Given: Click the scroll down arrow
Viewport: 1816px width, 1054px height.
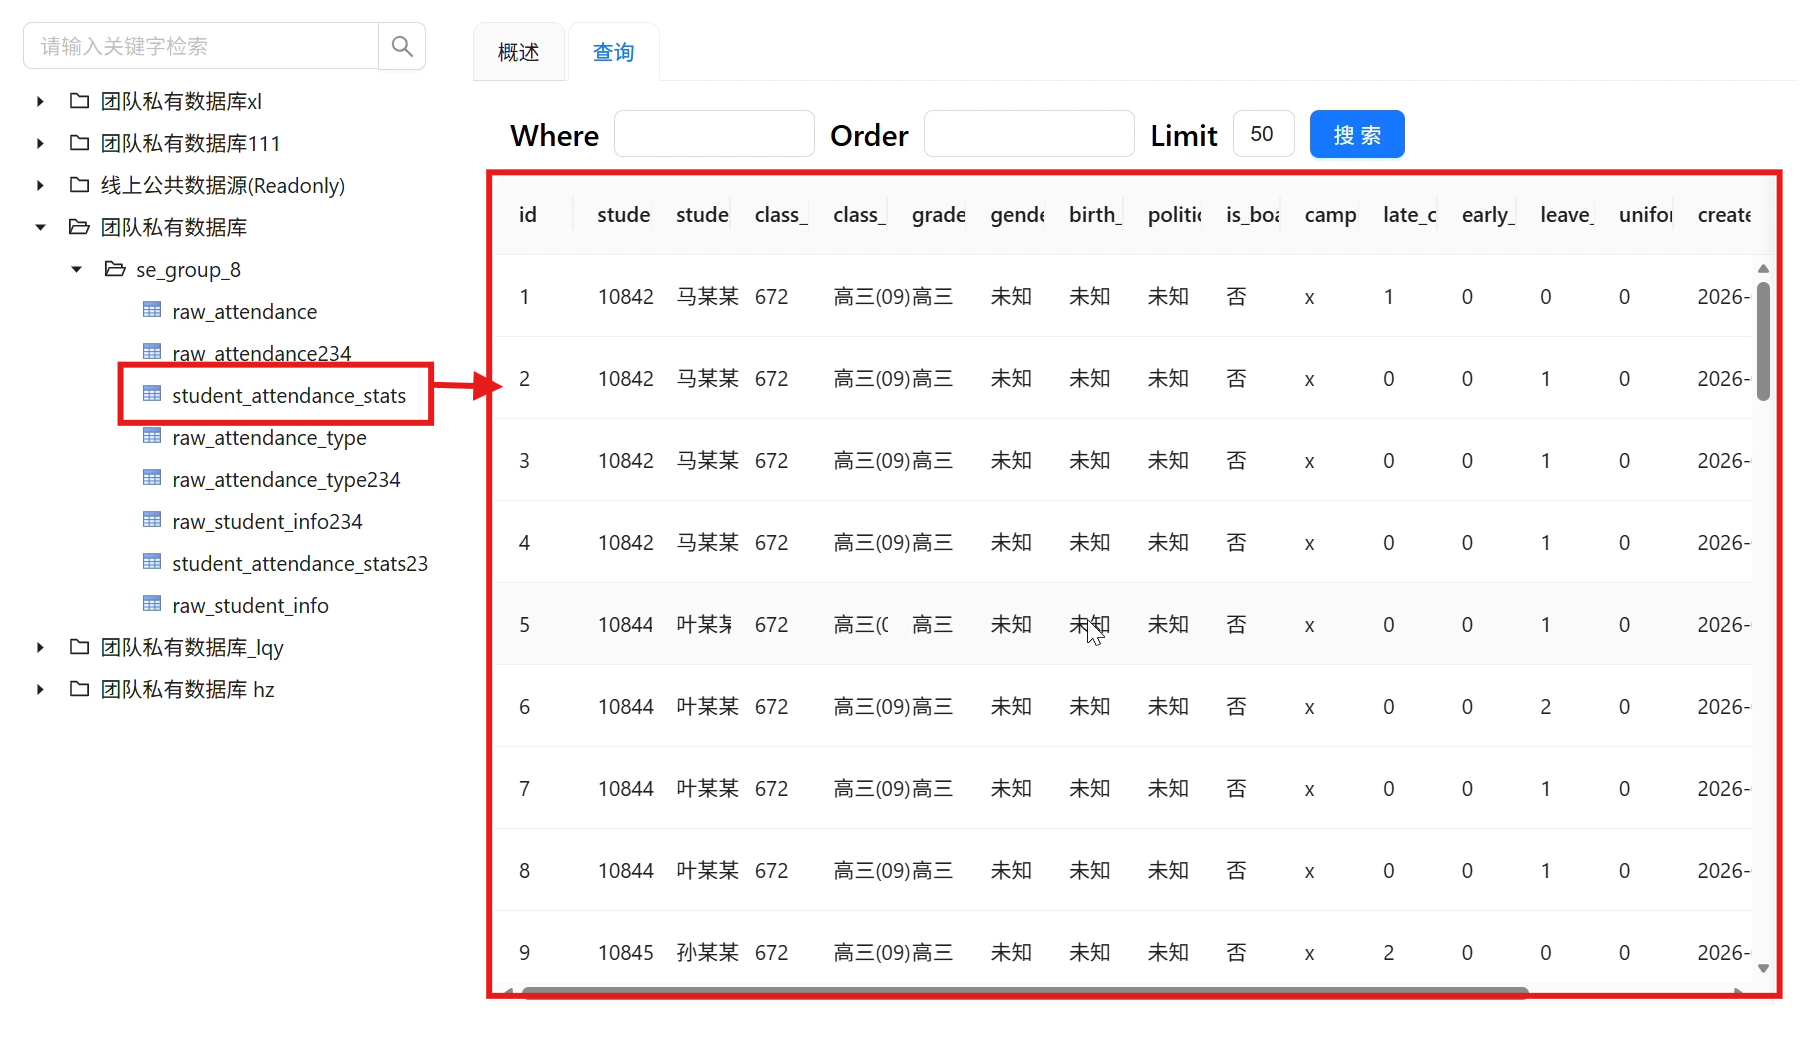Looking at the screenshot, I should (1763, 968).
